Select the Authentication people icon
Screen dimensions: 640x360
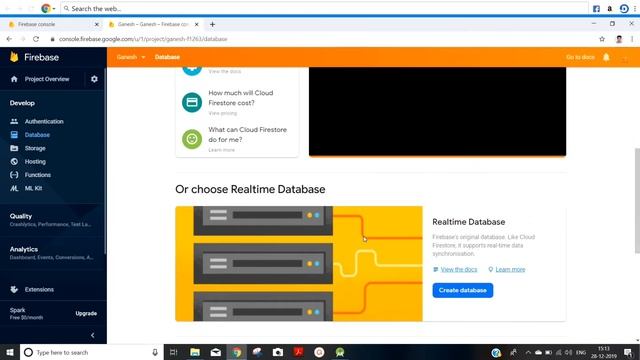[14, 121]
